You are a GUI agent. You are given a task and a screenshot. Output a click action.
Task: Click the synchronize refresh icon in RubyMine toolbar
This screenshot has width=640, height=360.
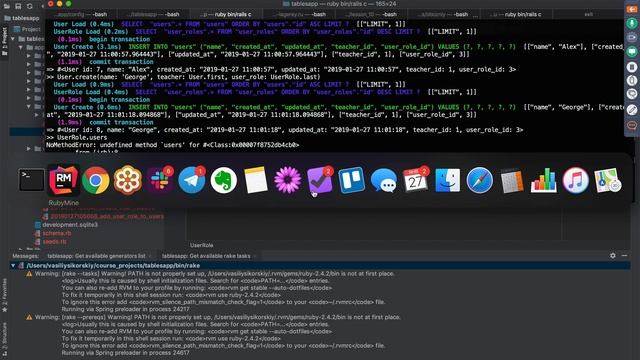[x=29, y=6]
